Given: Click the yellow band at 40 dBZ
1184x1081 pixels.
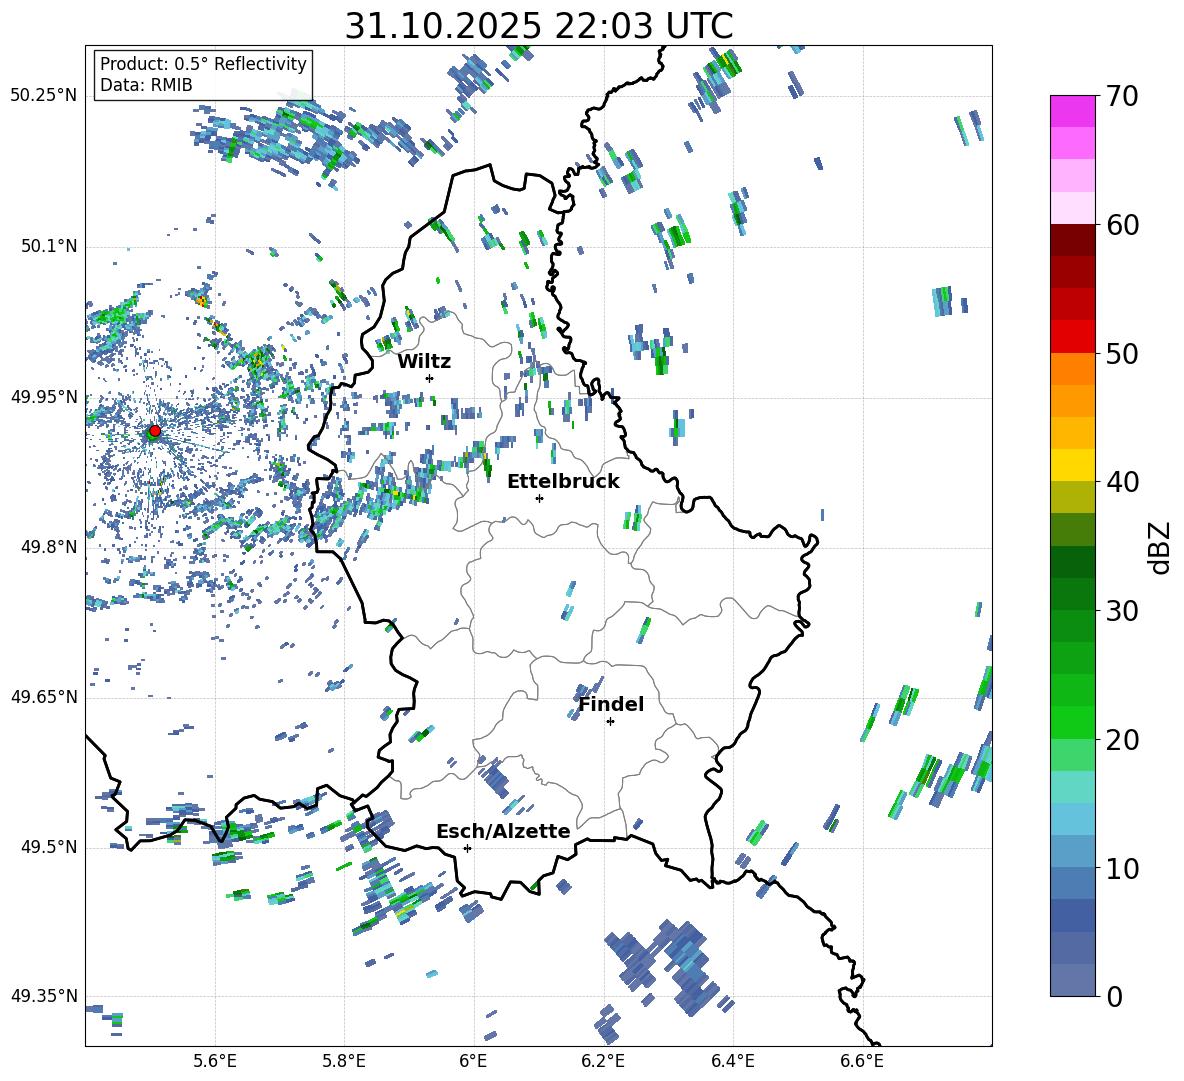Looking at the screenshot, I should pos(1072,465).
